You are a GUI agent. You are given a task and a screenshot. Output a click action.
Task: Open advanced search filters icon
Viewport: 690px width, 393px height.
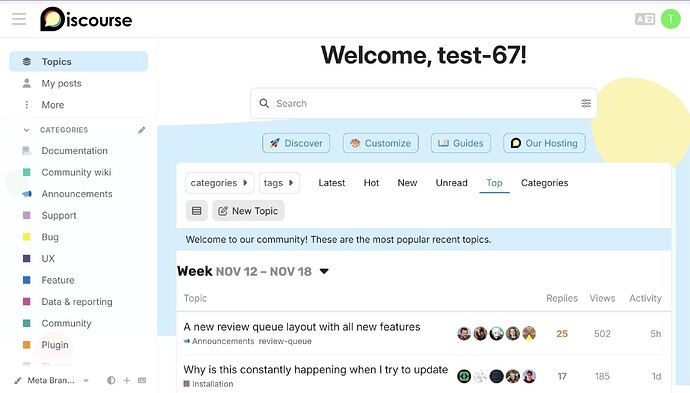tap(586, 103)
